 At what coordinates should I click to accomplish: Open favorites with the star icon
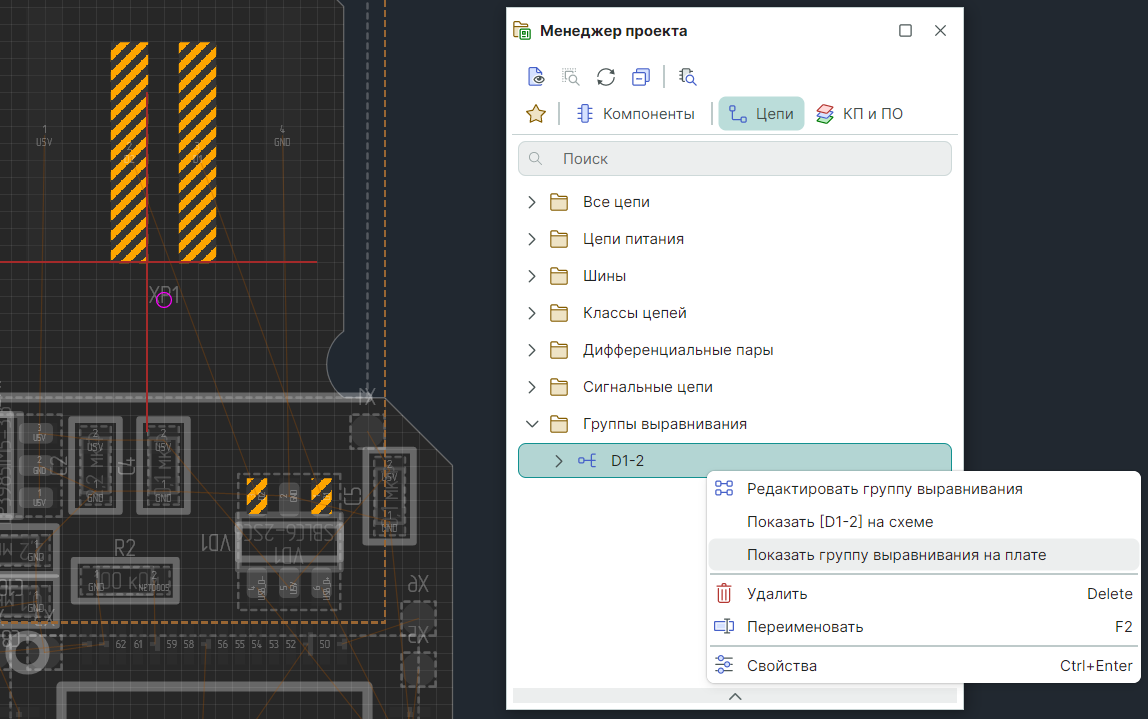535,114
